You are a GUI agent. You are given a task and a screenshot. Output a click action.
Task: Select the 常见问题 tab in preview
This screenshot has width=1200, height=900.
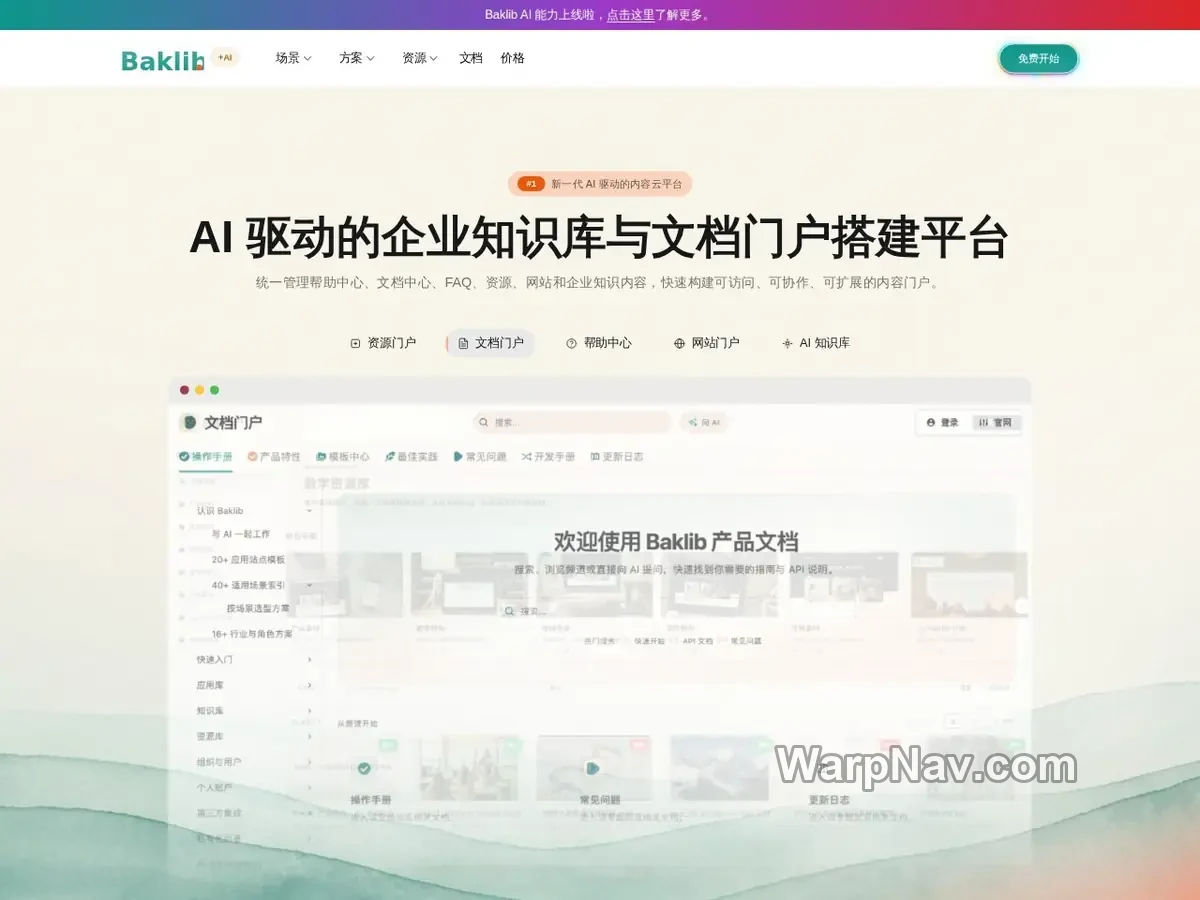pyautogui.click(x=480, y=457)
